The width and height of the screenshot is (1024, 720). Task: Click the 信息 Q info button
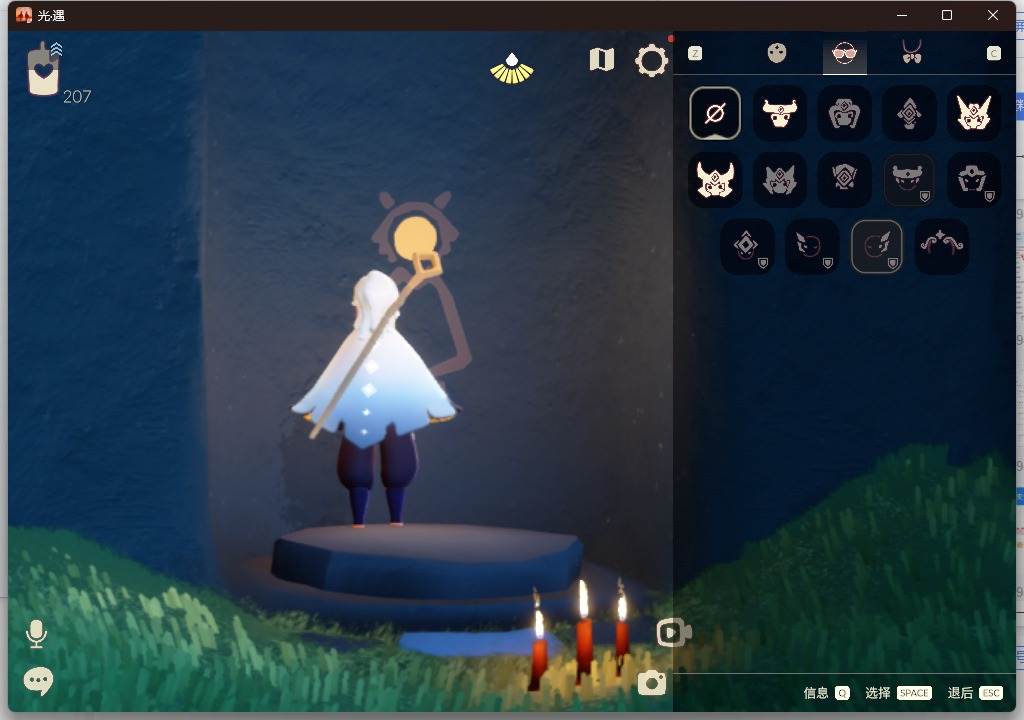point(826,693)
